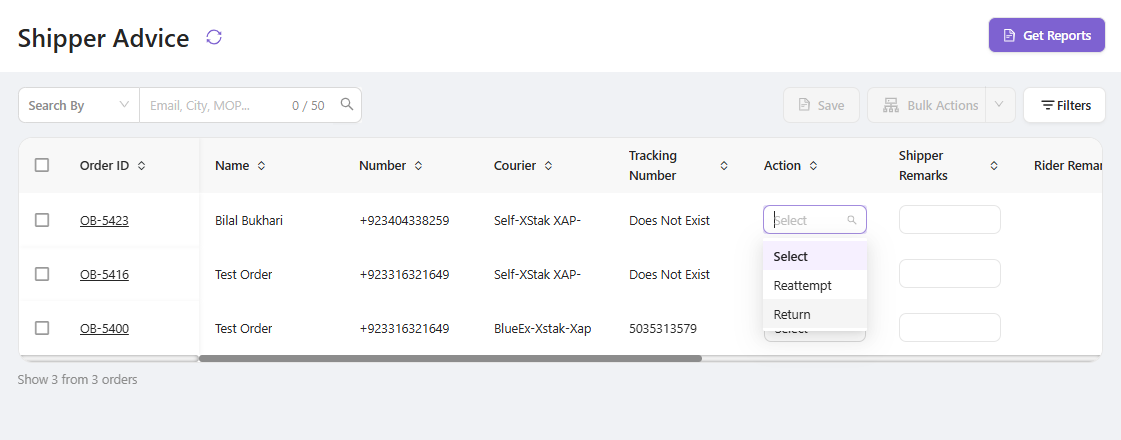Sort by Tracking Number column icon
The height and width of the screenshot is (440, 1121).
point(724,166)
